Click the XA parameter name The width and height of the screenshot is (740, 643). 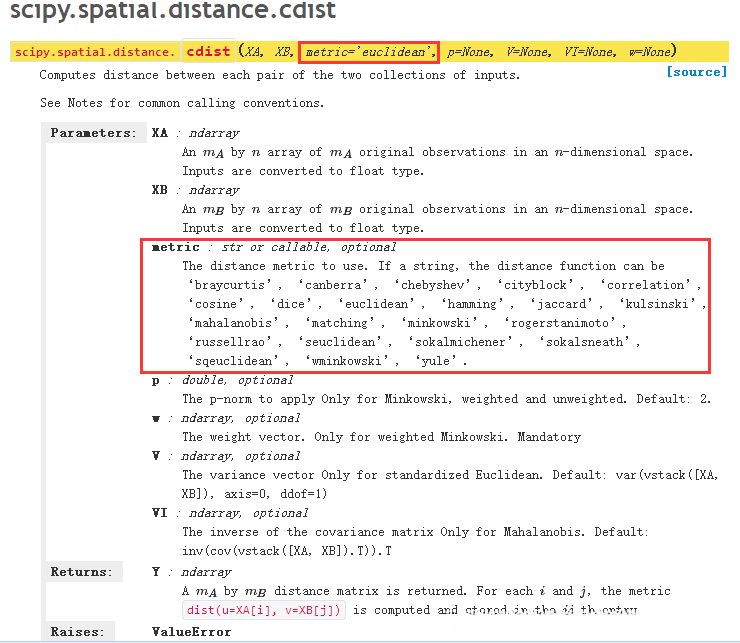[160, 133]
